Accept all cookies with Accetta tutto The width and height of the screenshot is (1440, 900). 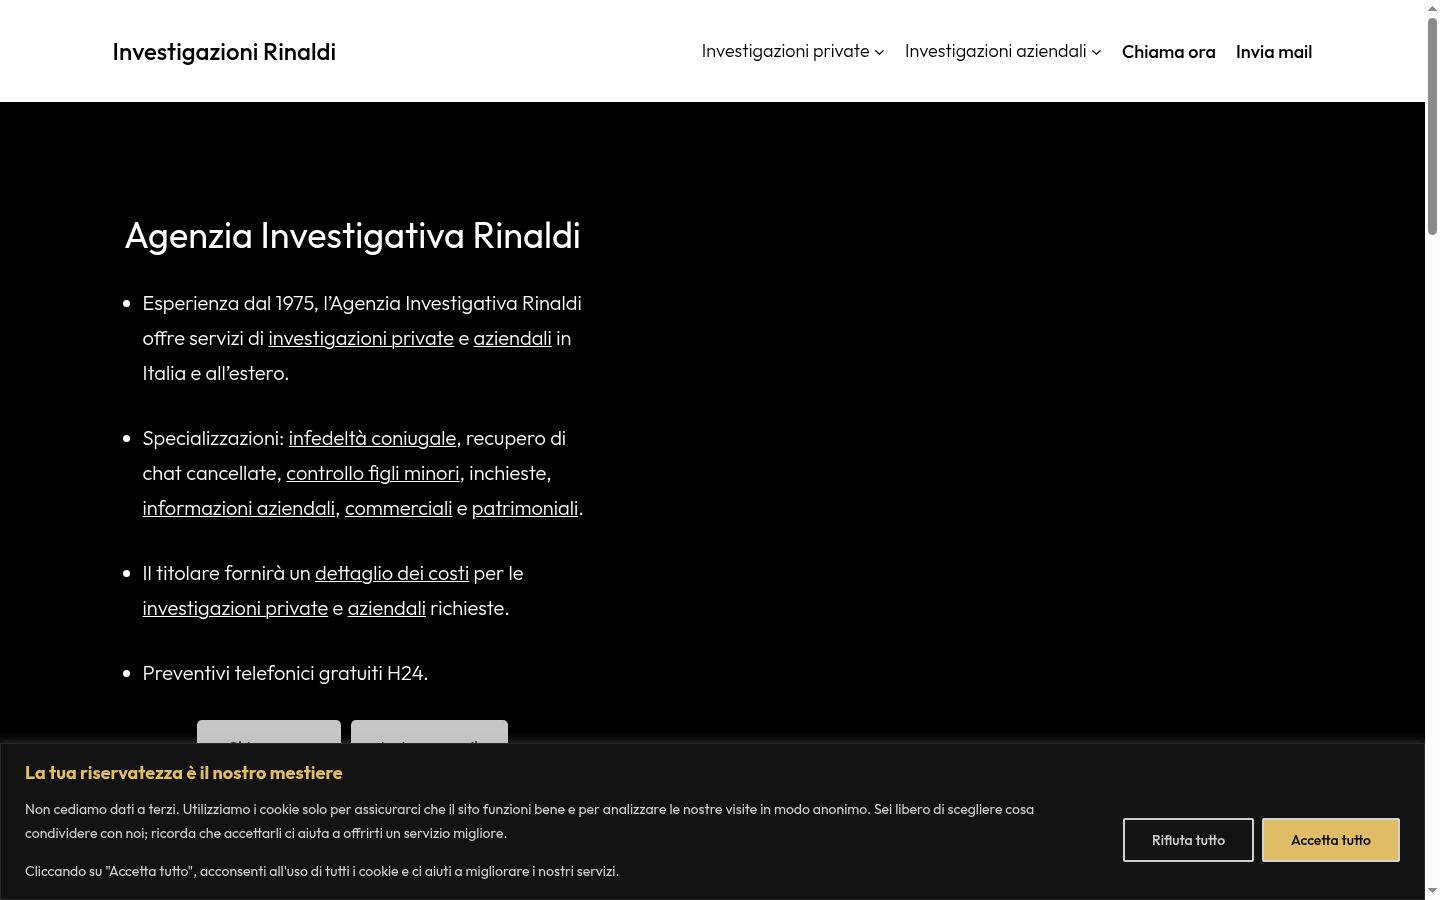pyautogui.click(x=1330, y=840)
